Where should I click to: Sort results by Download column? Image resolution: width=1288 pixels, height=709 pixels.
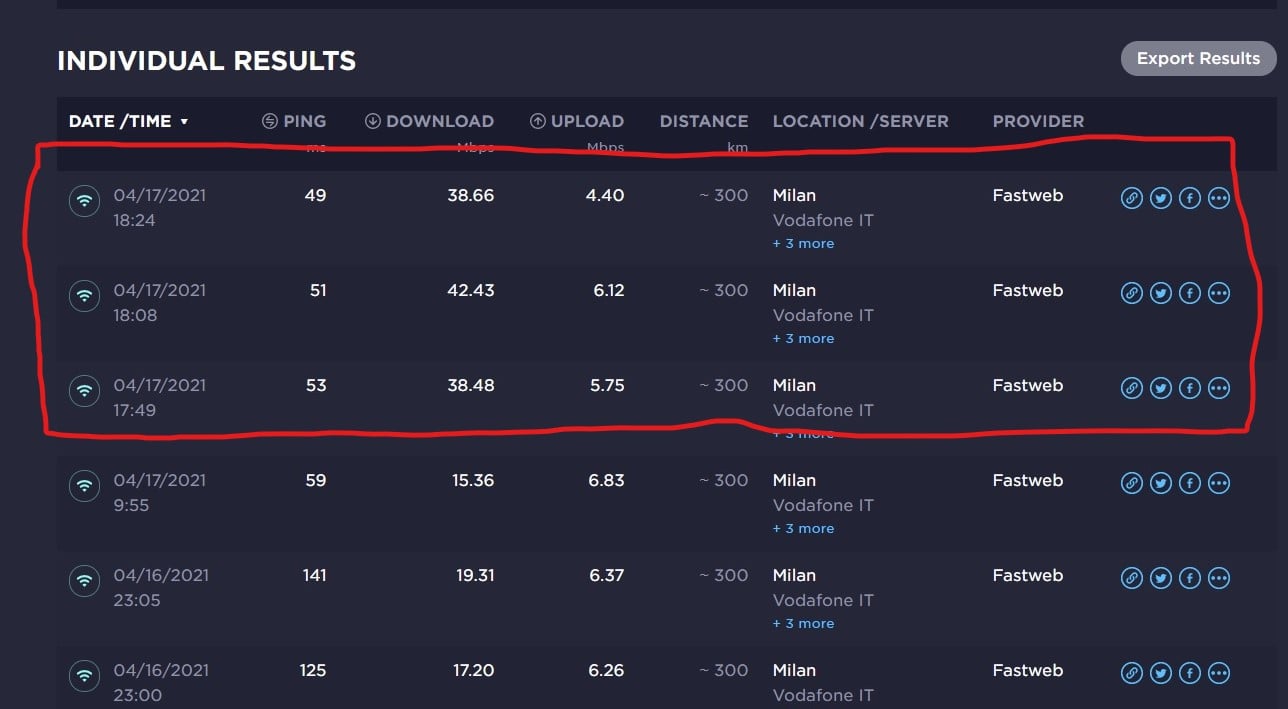pos(429,121)
